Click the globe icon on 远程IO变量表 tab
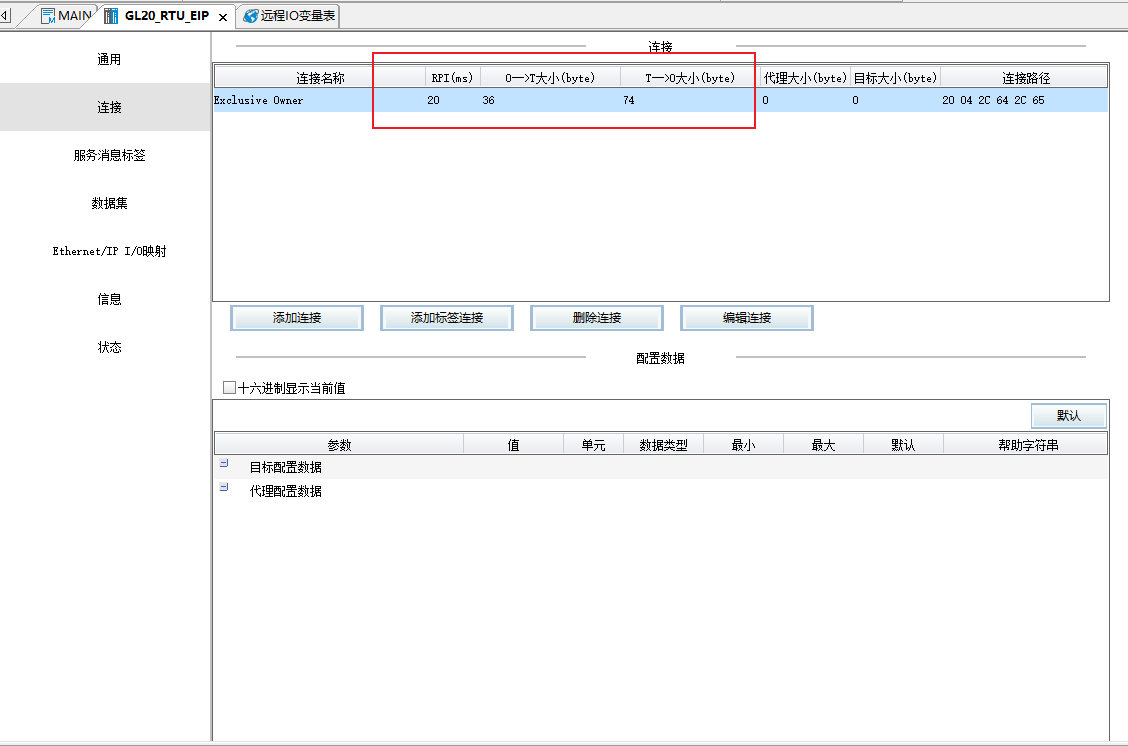This screenshot has height=746, width=1128. pyautogui.click(x=250, y=16)
